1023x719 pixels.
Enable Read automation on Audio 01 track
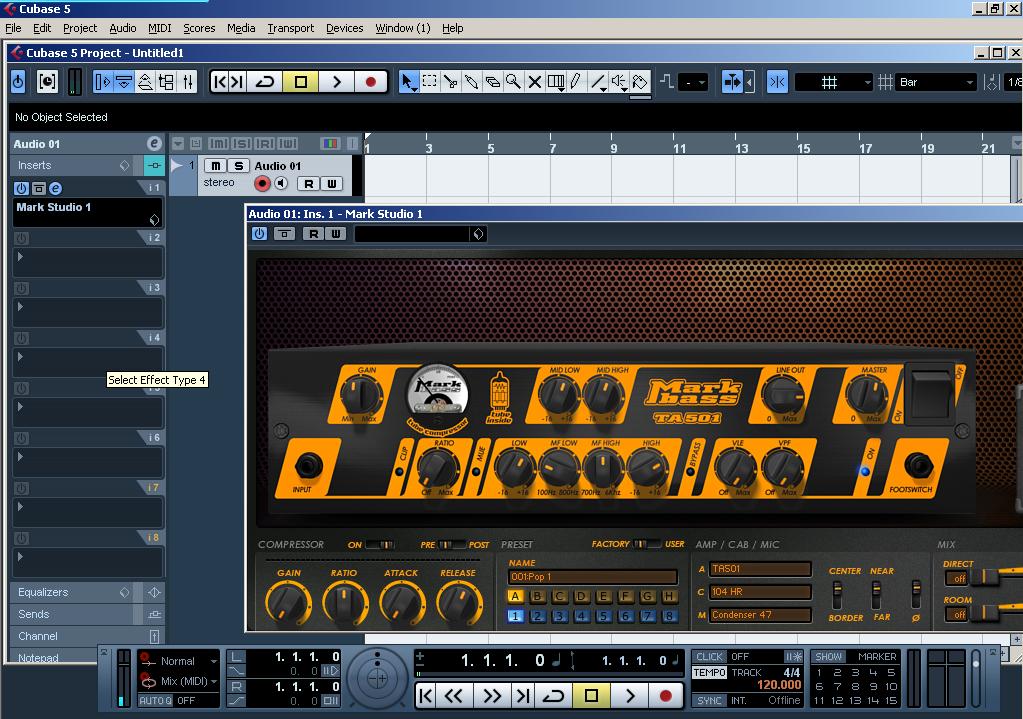click(309, 183)
